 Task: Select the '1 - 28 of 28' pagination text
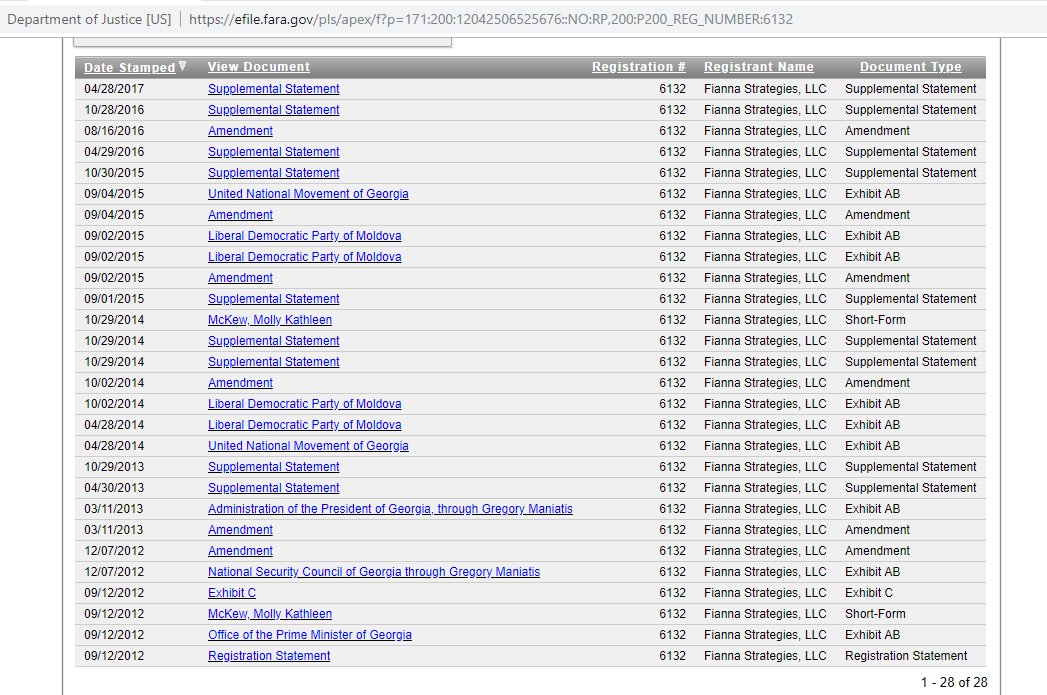954,682
